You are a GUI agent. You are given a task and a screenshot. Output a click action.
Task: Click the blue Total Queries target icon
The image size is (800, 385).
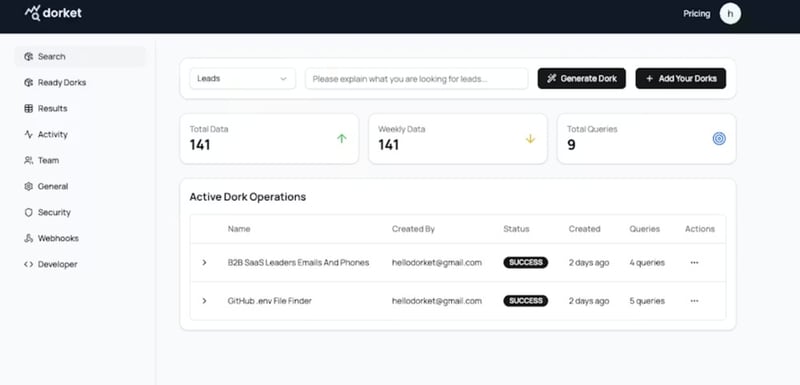pyautogui.click(x=719, y=139)
